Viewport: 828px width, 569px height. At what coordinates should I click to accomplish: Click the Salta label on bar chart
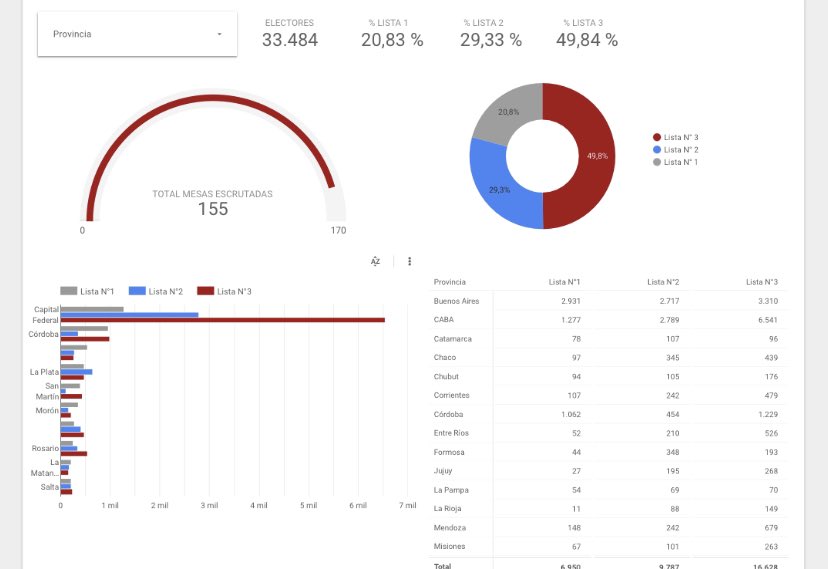(50, 487)
